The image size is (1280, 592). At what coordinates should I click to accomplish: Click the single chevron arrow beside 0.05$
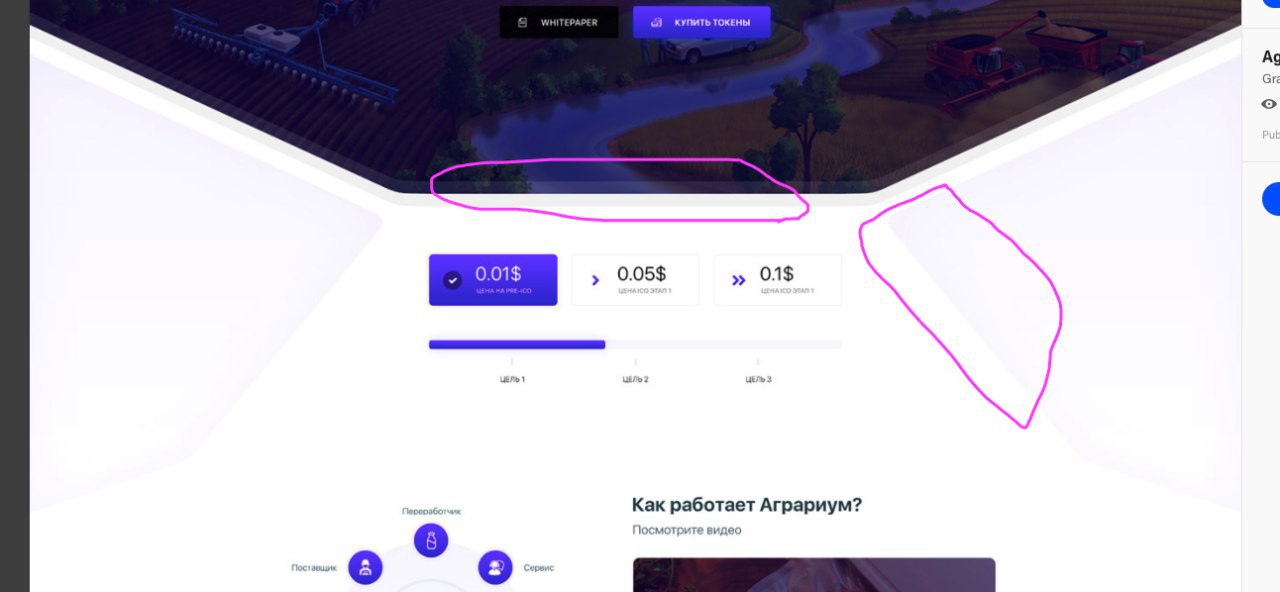click(596, 280)
